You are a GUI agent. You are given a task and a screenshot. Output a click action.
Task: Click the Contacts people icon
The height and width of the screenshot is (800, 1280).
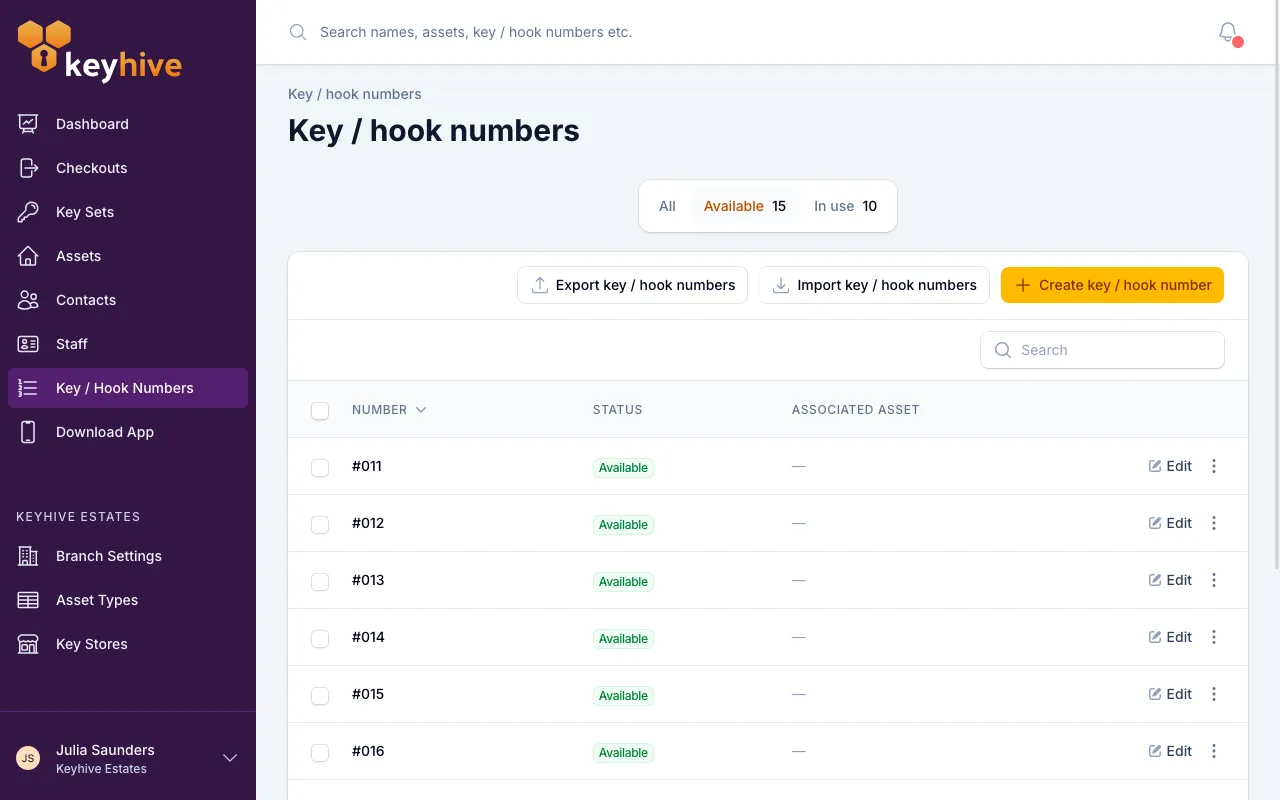(x=28, y=300)
